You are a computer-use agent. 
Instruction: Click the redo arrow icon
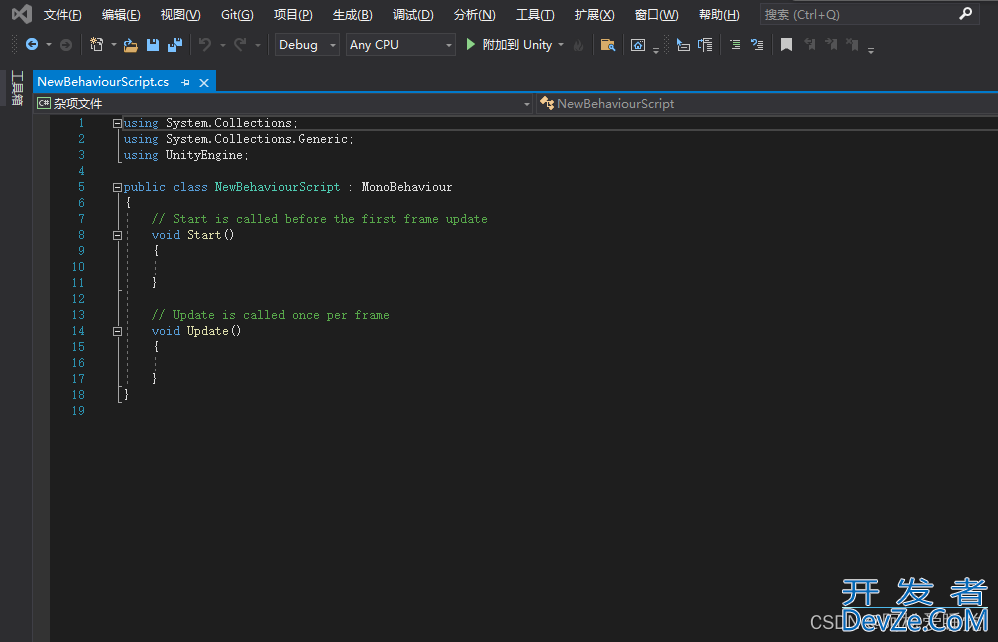240,45
